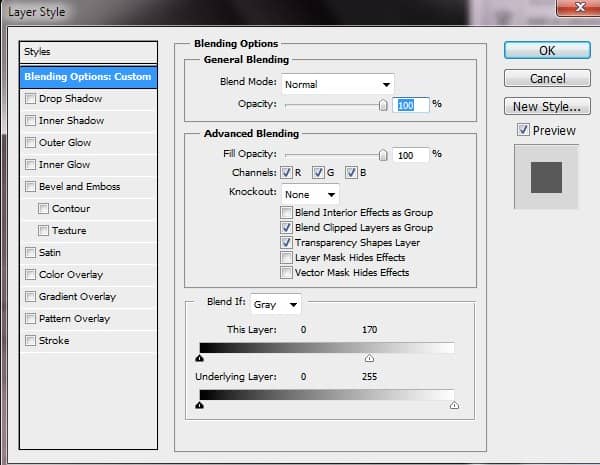This screenshot has height=465, width=600.
Task: Tick the Contour checkbox
Action: coord(44,209)
